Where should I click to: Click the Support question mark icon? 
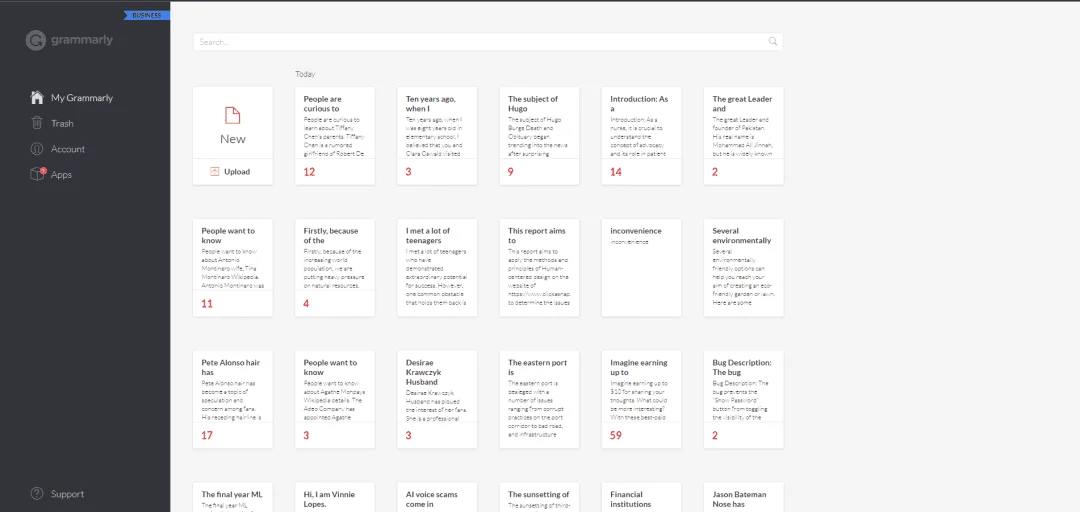coord(37,493)
